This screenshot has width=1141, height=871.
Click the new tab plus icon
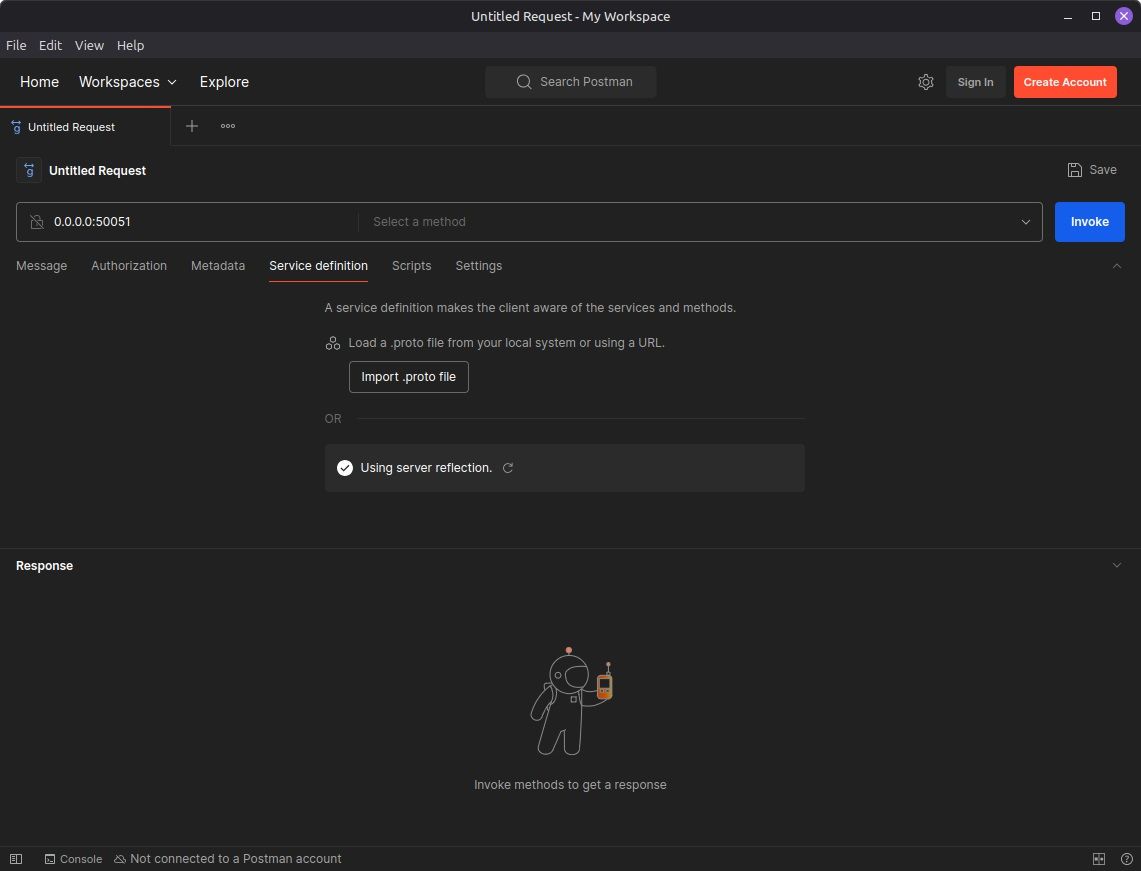coord(192,126)
